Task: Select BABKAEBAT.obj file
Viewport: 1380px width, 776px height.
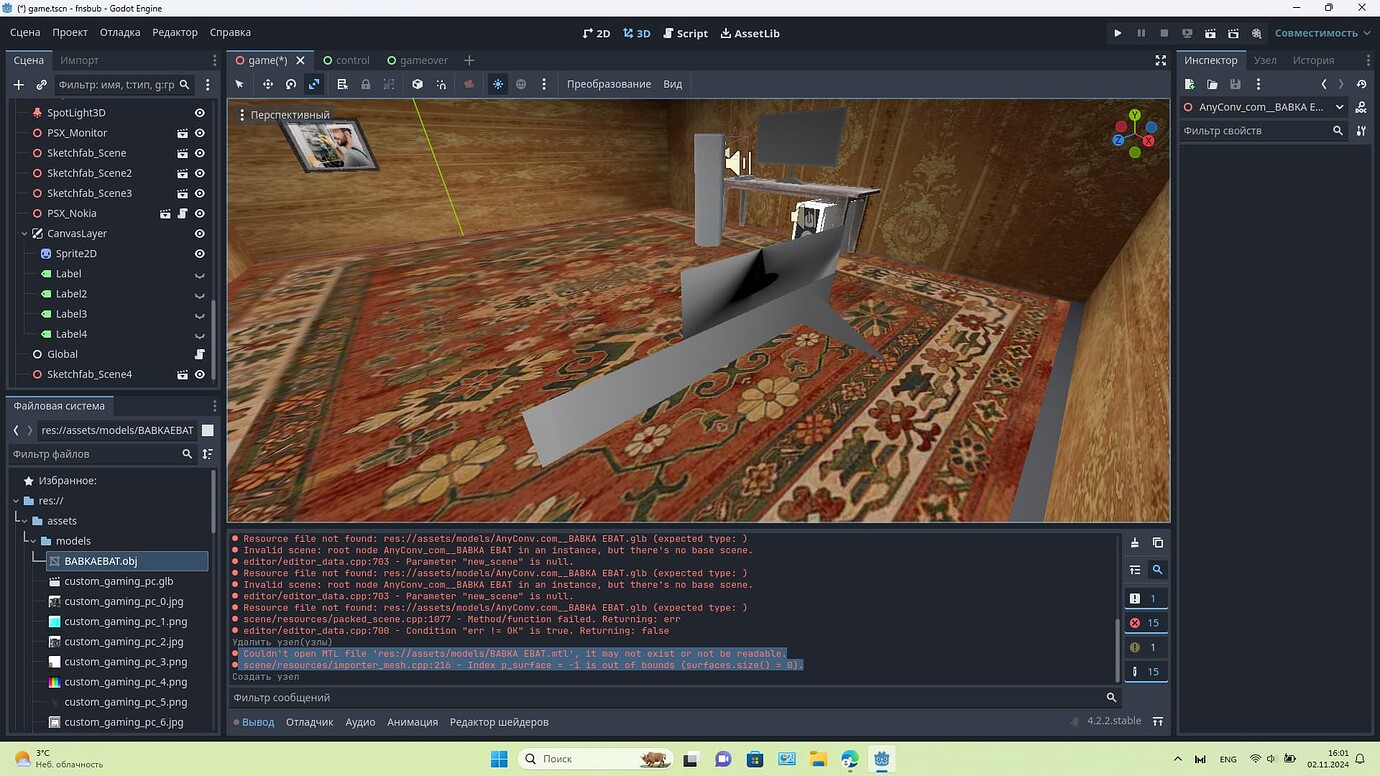Action: pos(127,561)
